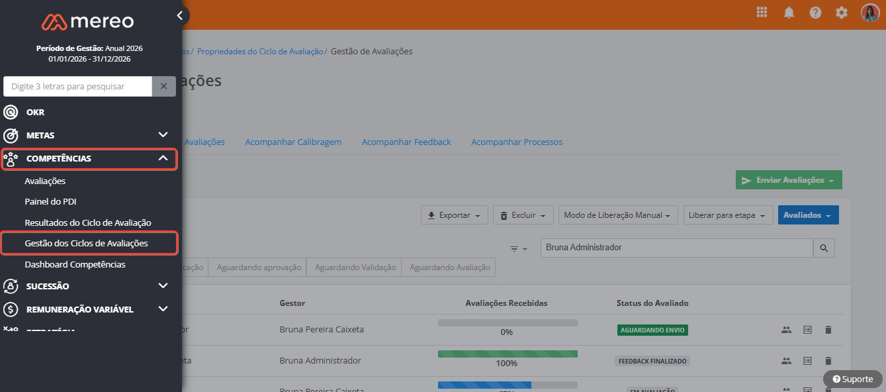Click the Aguardando Envio status badge
The height and width of the screenshot is (392, 886).
pos(653,330)
